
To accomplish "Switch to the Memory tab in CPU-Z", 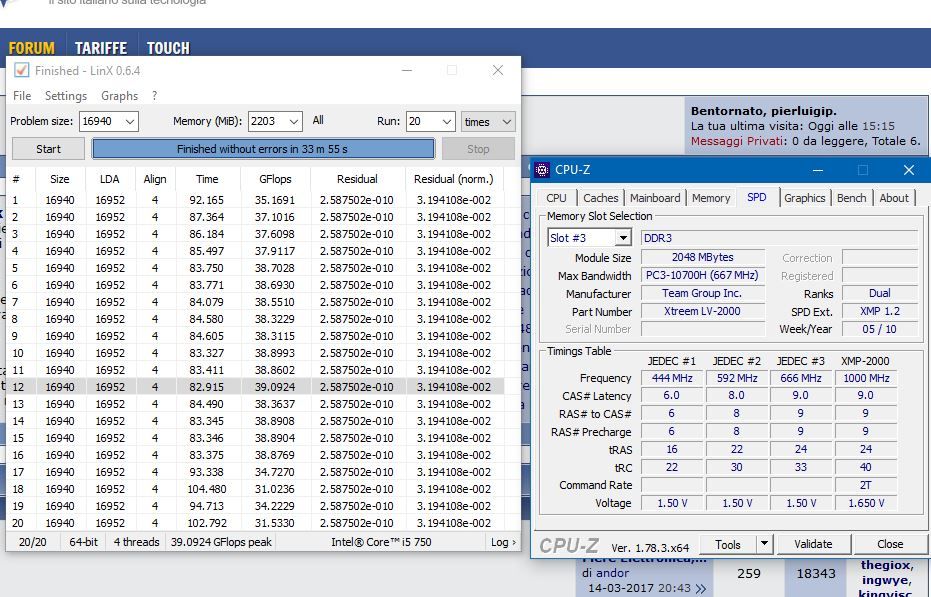I will 710,198.
